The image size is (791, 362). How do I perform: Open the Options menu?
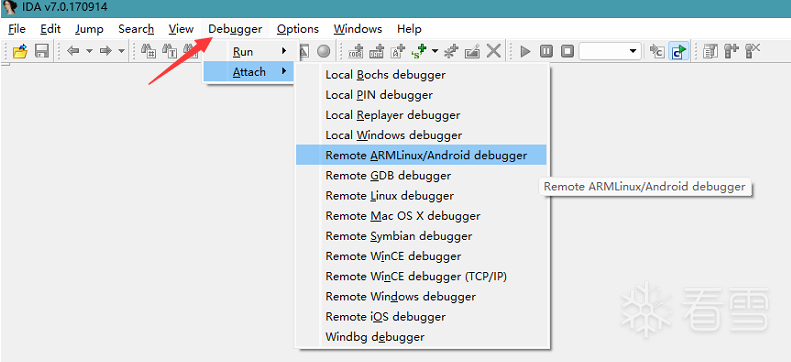[298, 29]
